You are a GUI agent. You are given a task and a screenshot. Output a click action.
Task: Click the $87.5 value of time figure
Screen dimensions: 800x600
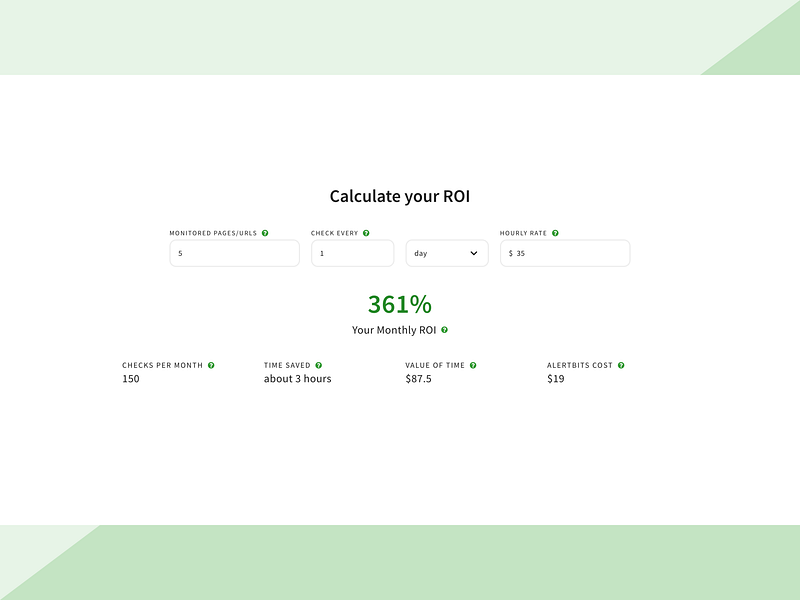(x=418, y=379)
